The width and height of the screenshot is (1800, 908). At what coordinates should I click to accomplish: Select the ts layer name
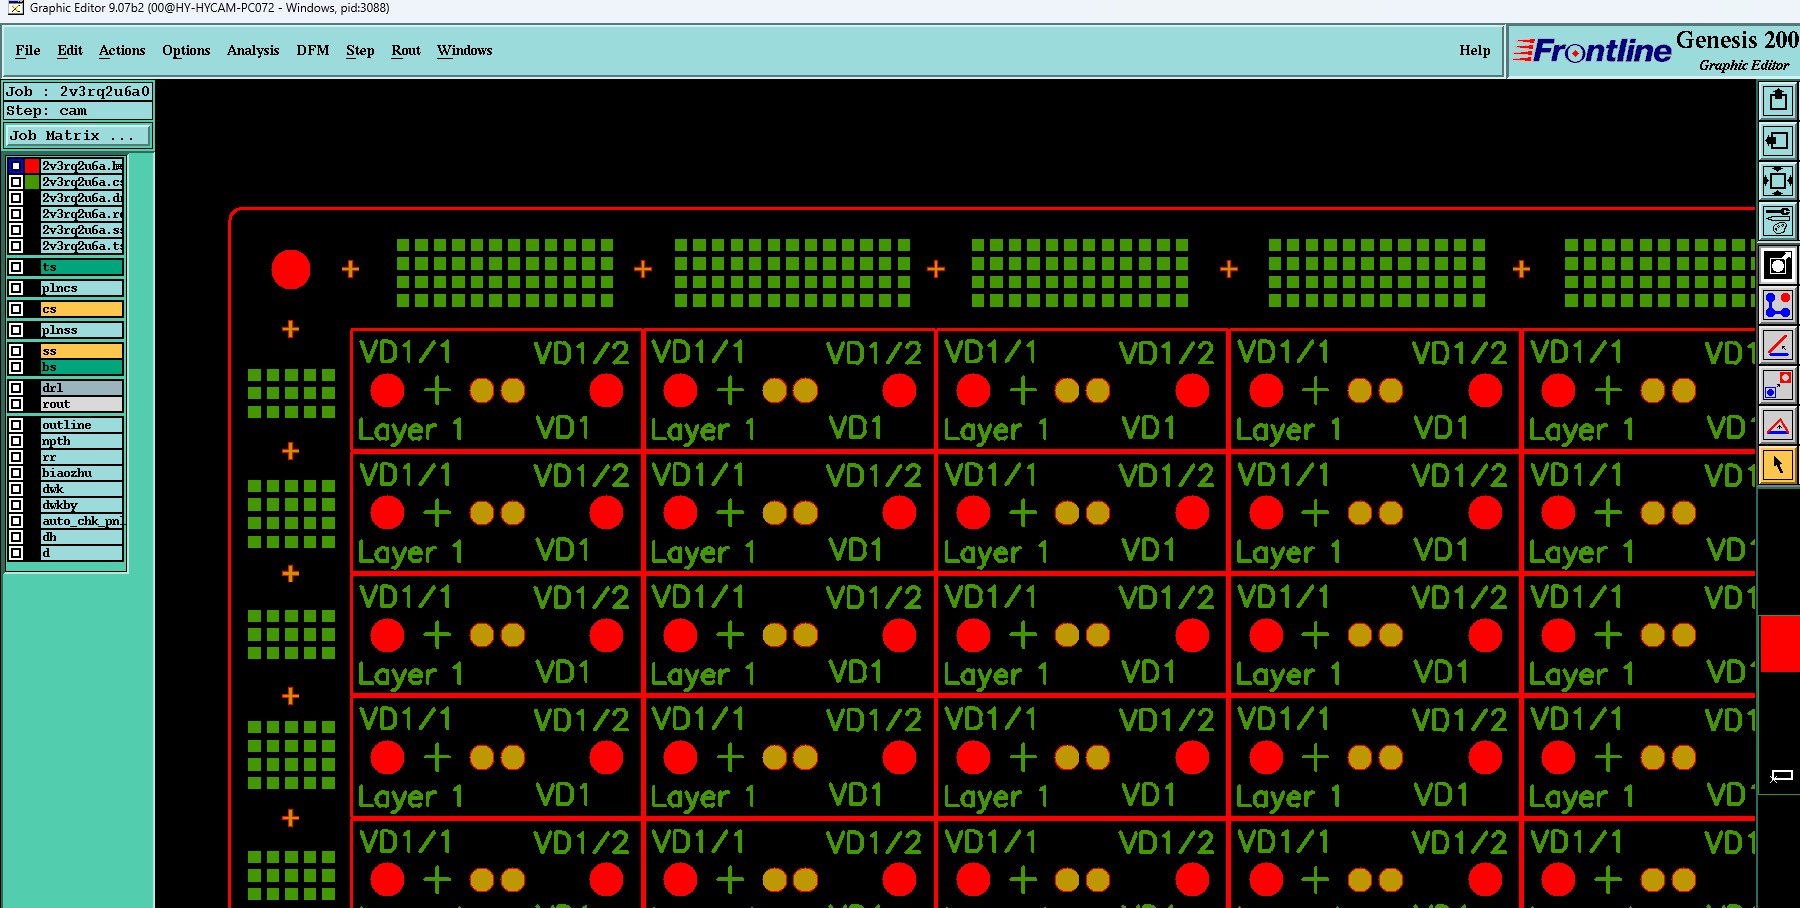pyautogui.click(x=82, y=267)
